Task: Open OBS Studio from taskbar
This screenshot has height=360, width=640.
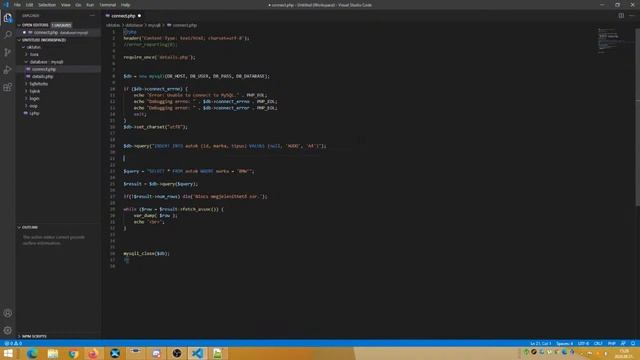Action: click(x=177, y=353)
